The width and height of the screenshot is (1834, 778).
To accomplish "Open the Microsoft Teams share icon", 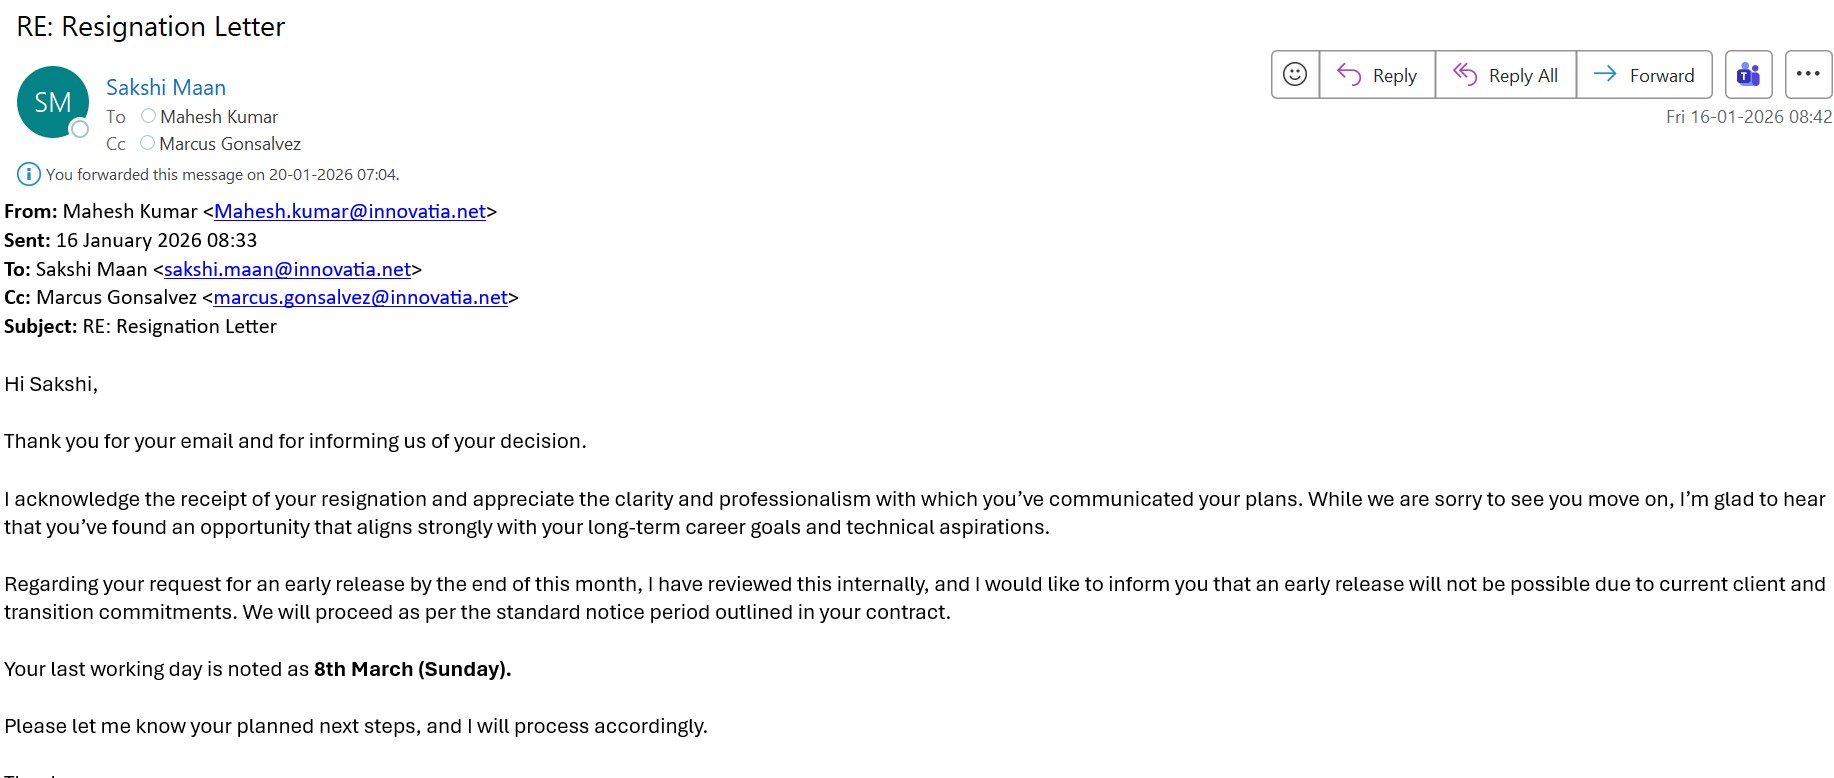I will pyautogui.click(x=1748, y=75).
